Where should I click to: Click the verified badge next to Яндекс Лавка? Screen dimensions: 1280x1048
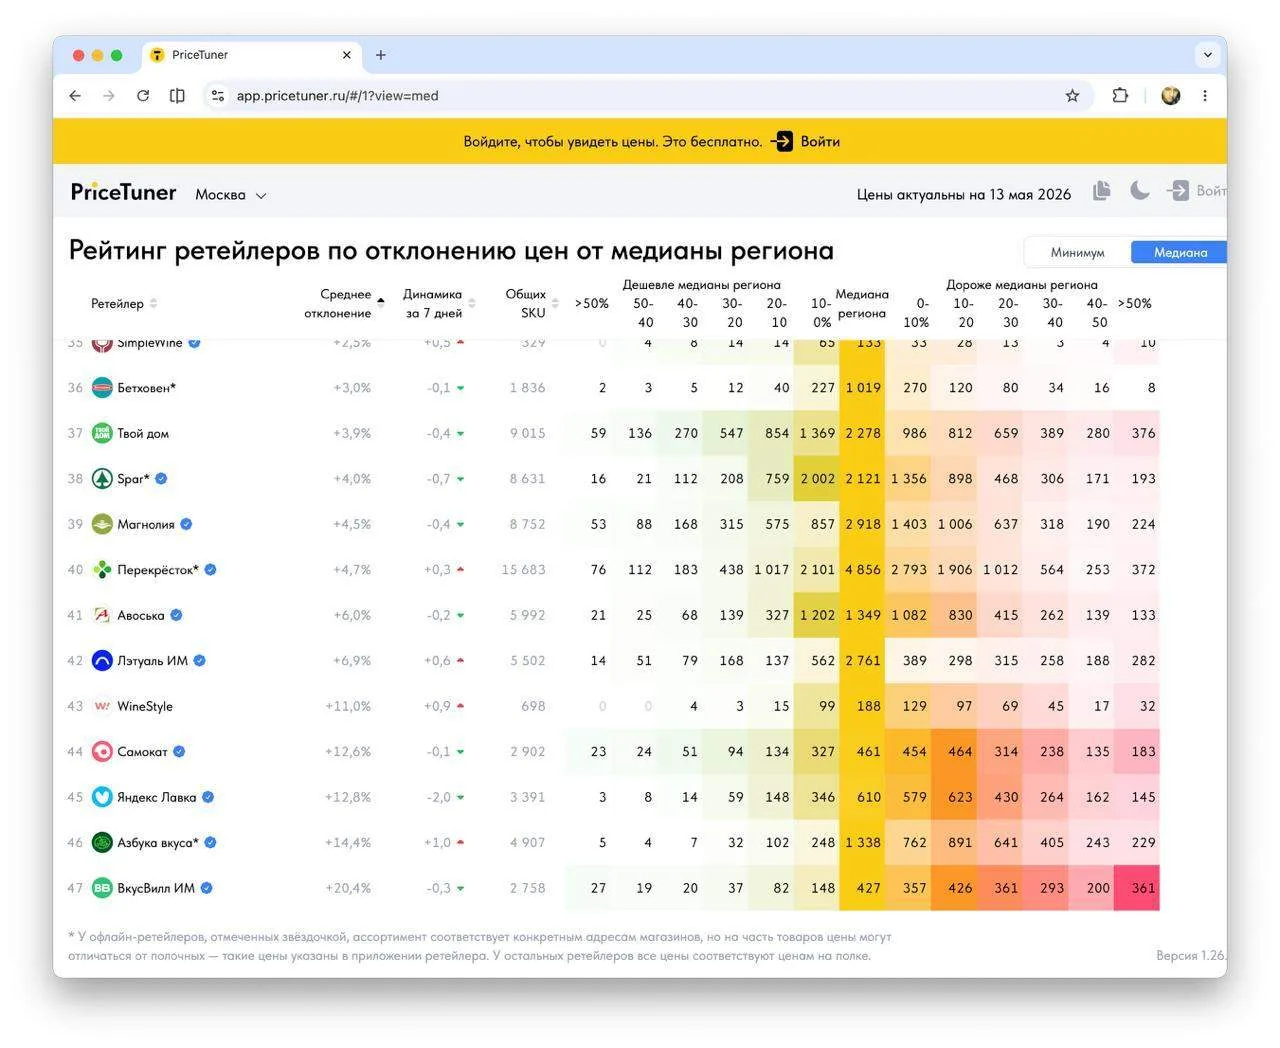click(x=208, y=797)
